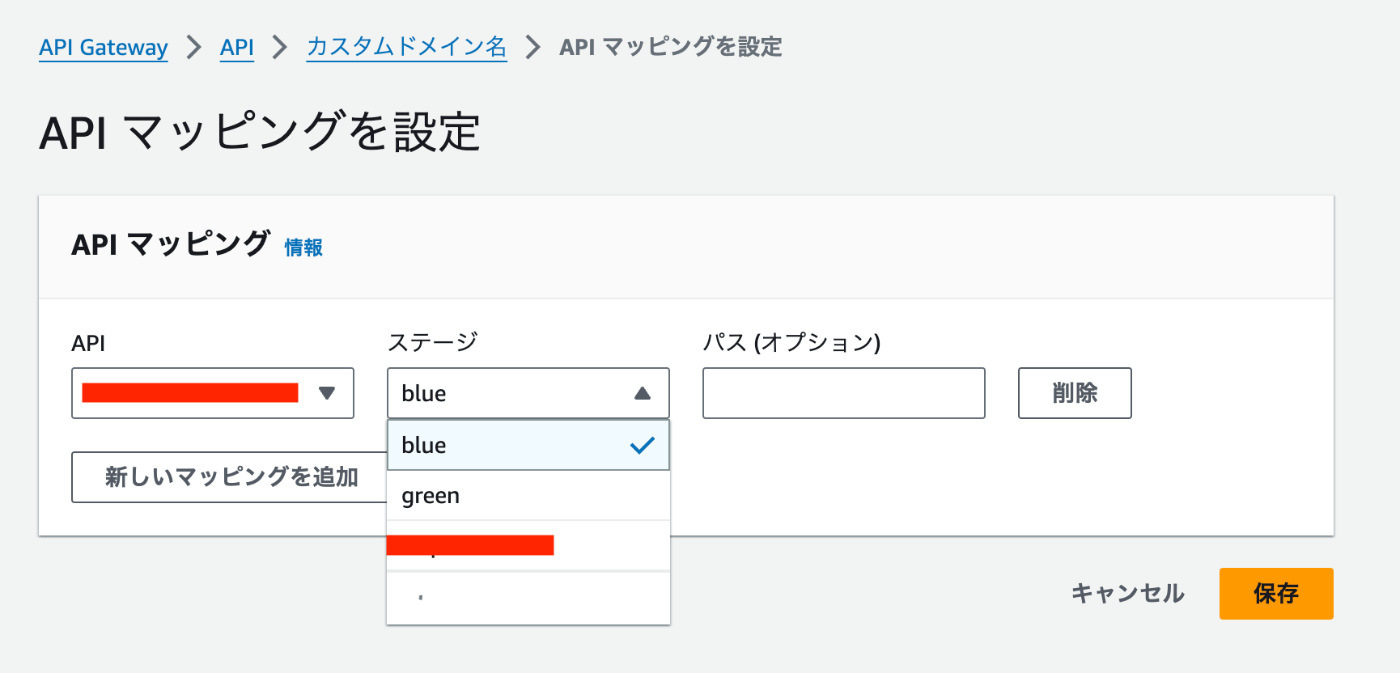Open the API Gateway breadcrumb link

click(x=103, y=47)
